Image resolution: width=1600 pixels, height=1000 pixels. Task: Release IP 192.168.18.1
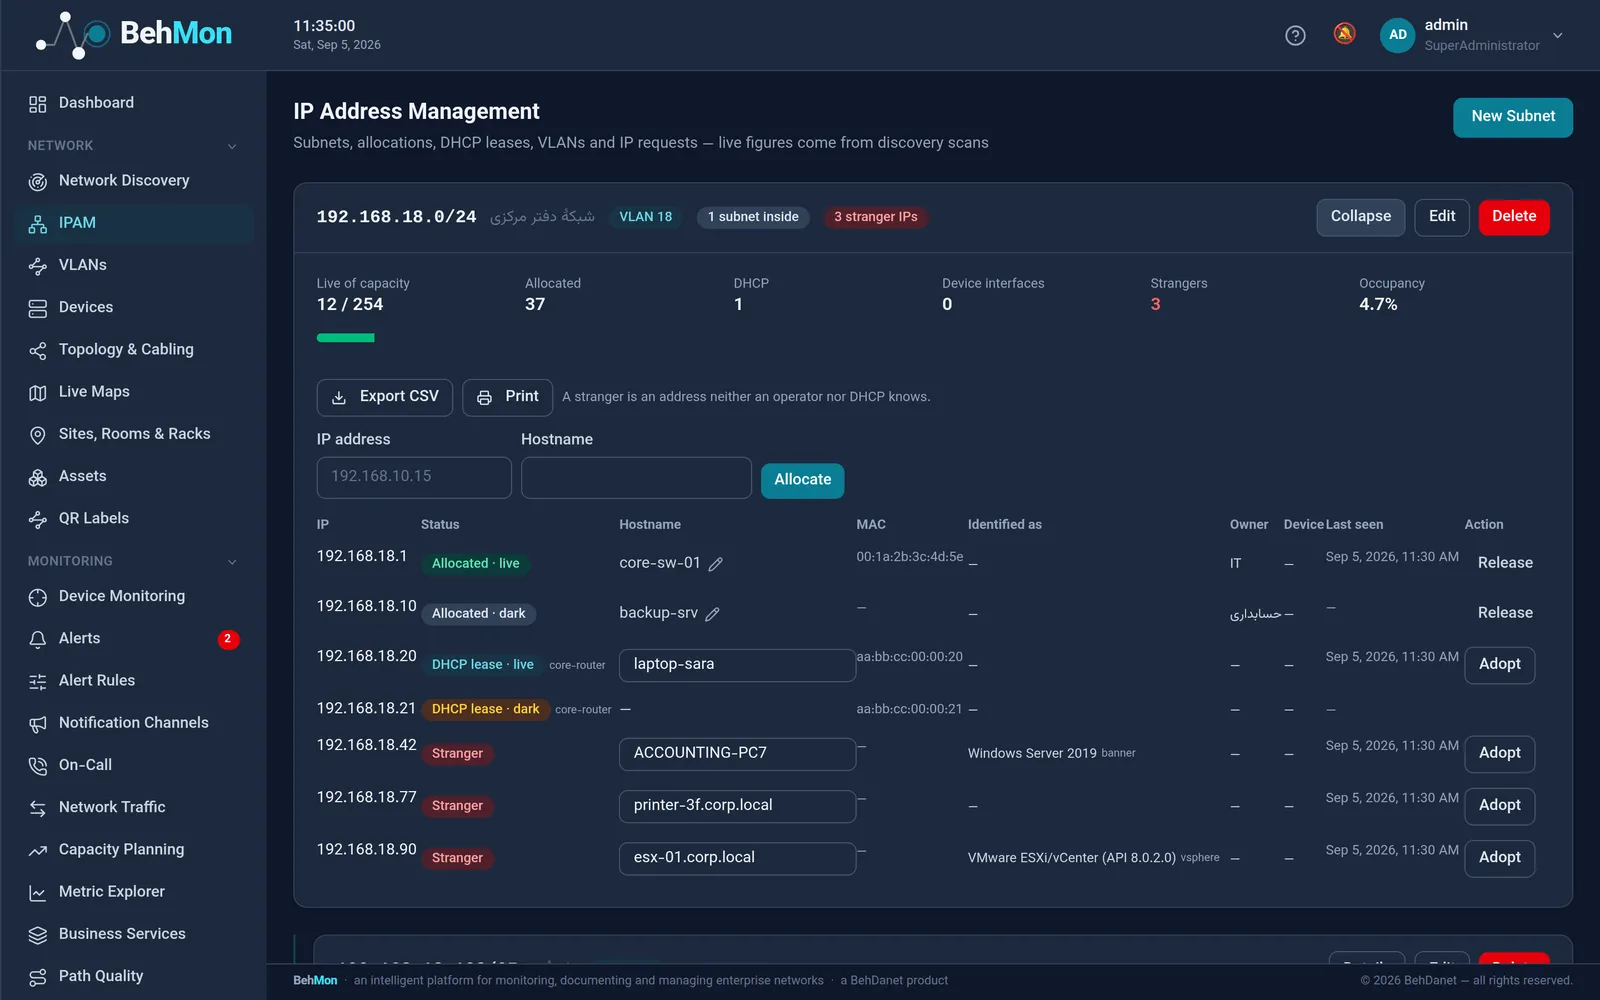pos(1505,563)
